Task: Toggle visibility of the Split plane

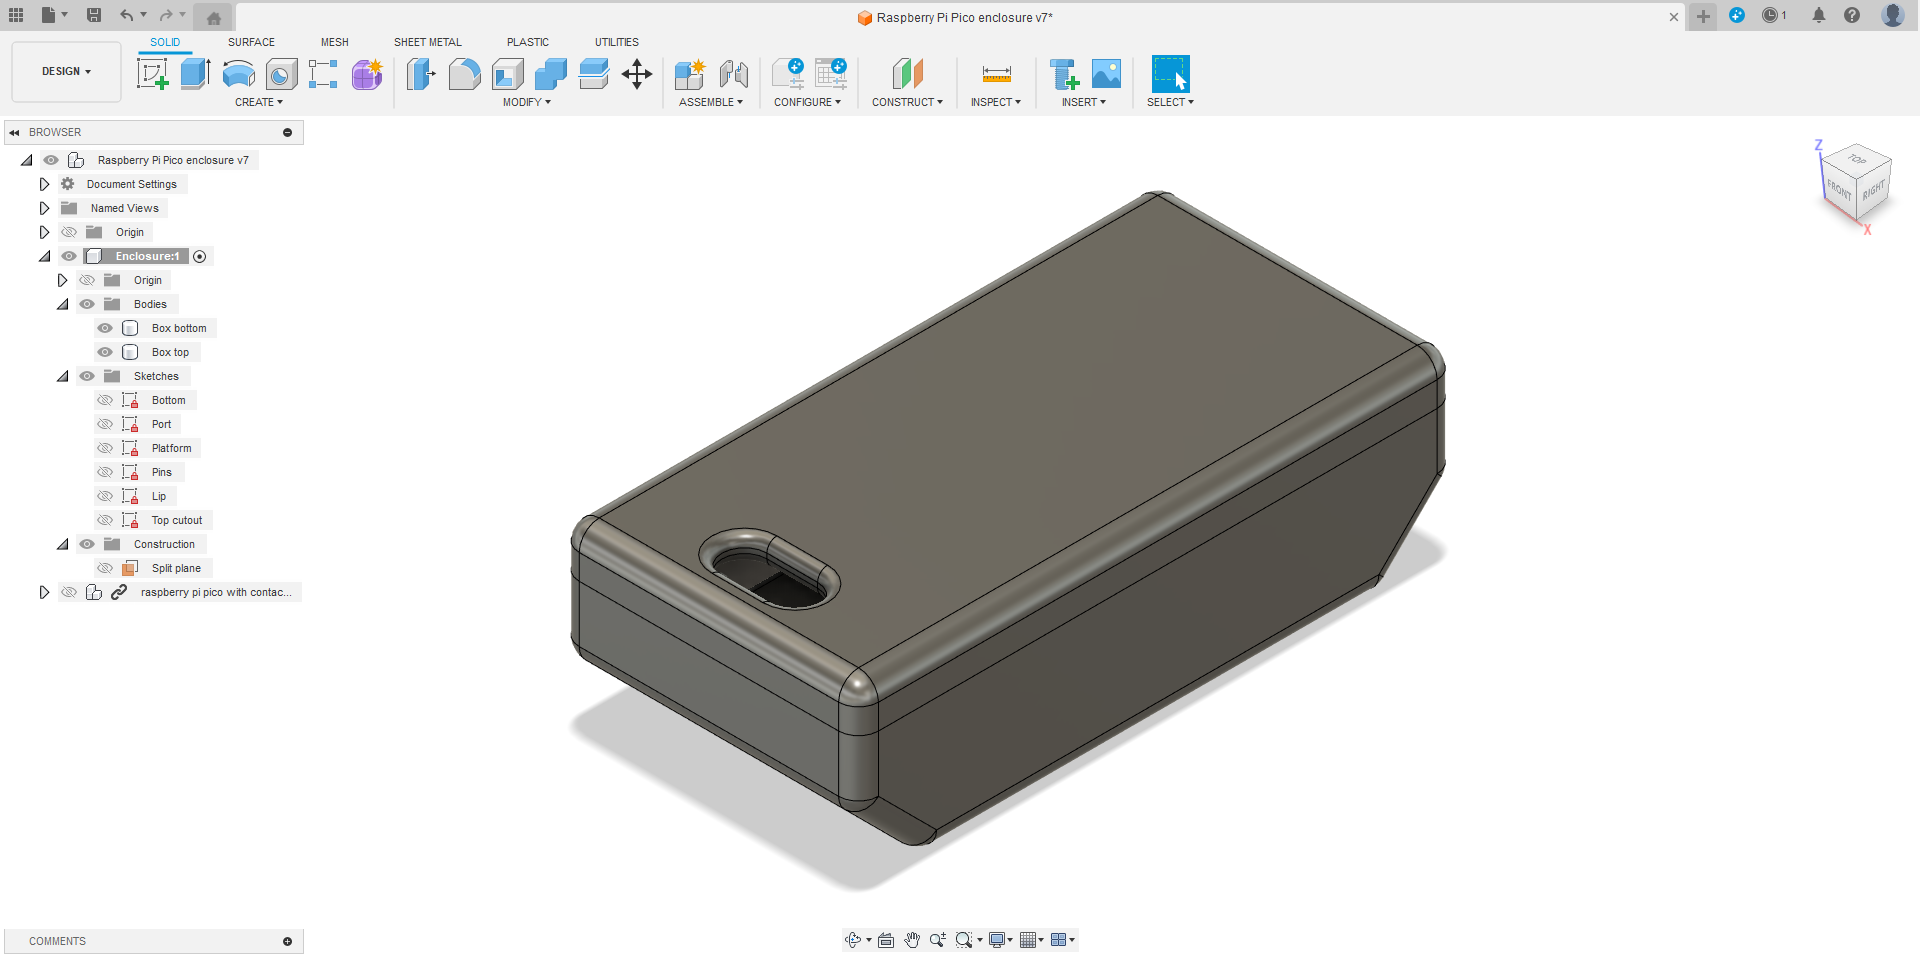Action: click(104, 568)
